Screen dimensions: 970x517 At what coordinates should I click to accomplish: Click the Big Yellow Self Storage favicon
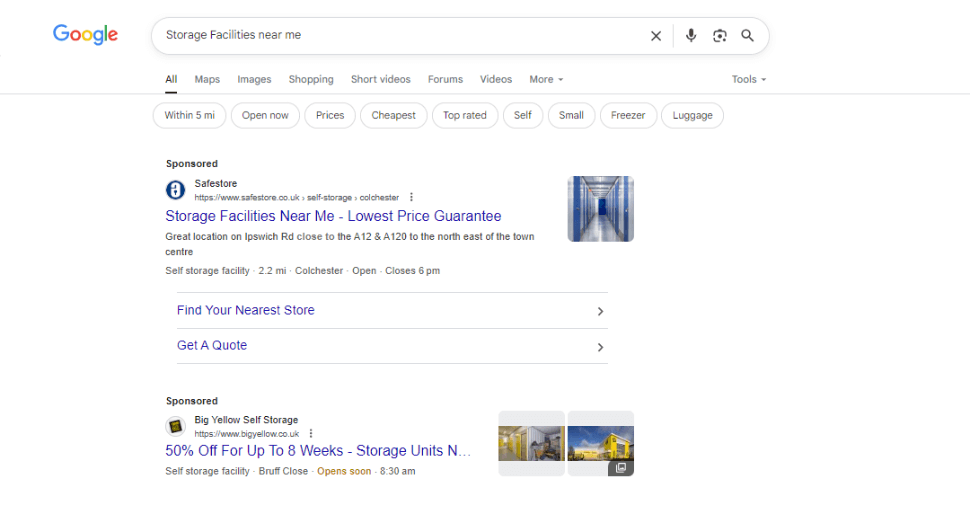175,426
